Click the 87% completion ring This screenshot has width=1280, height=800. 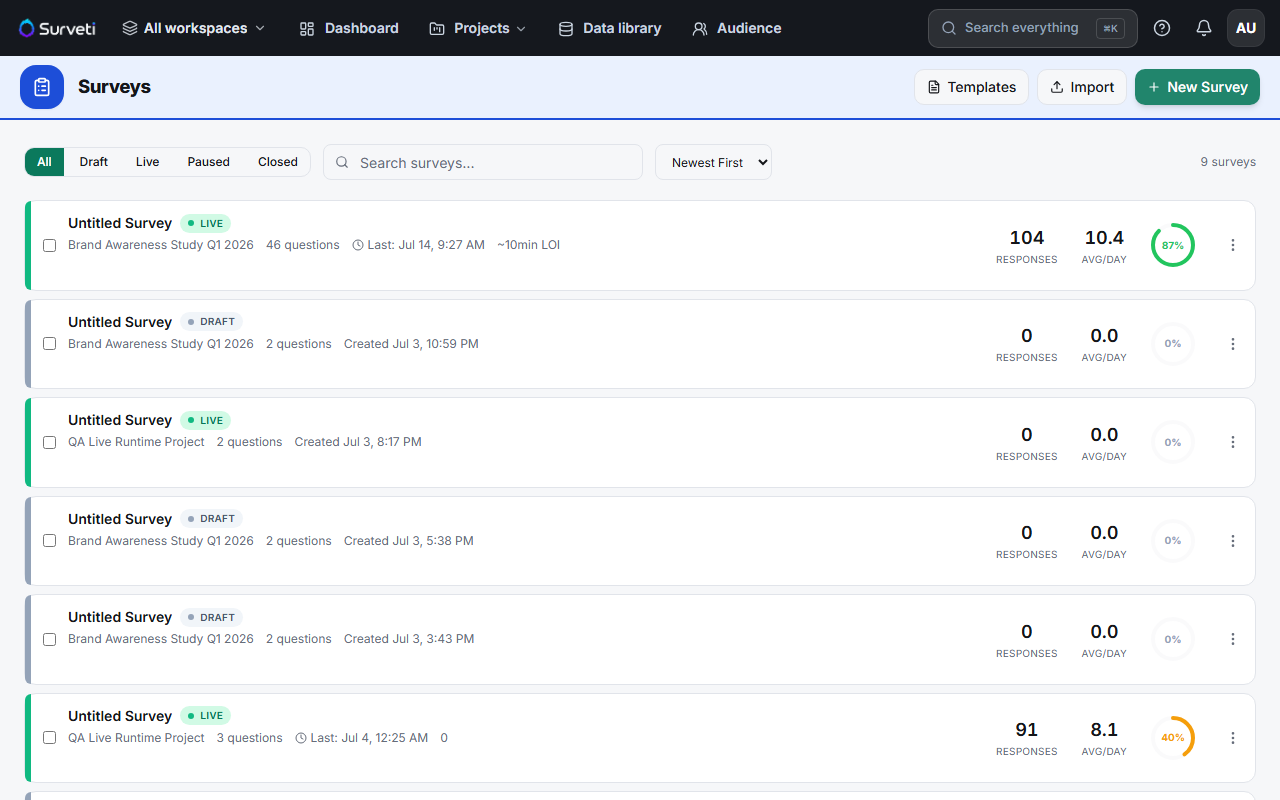[x=1173, y=245]
